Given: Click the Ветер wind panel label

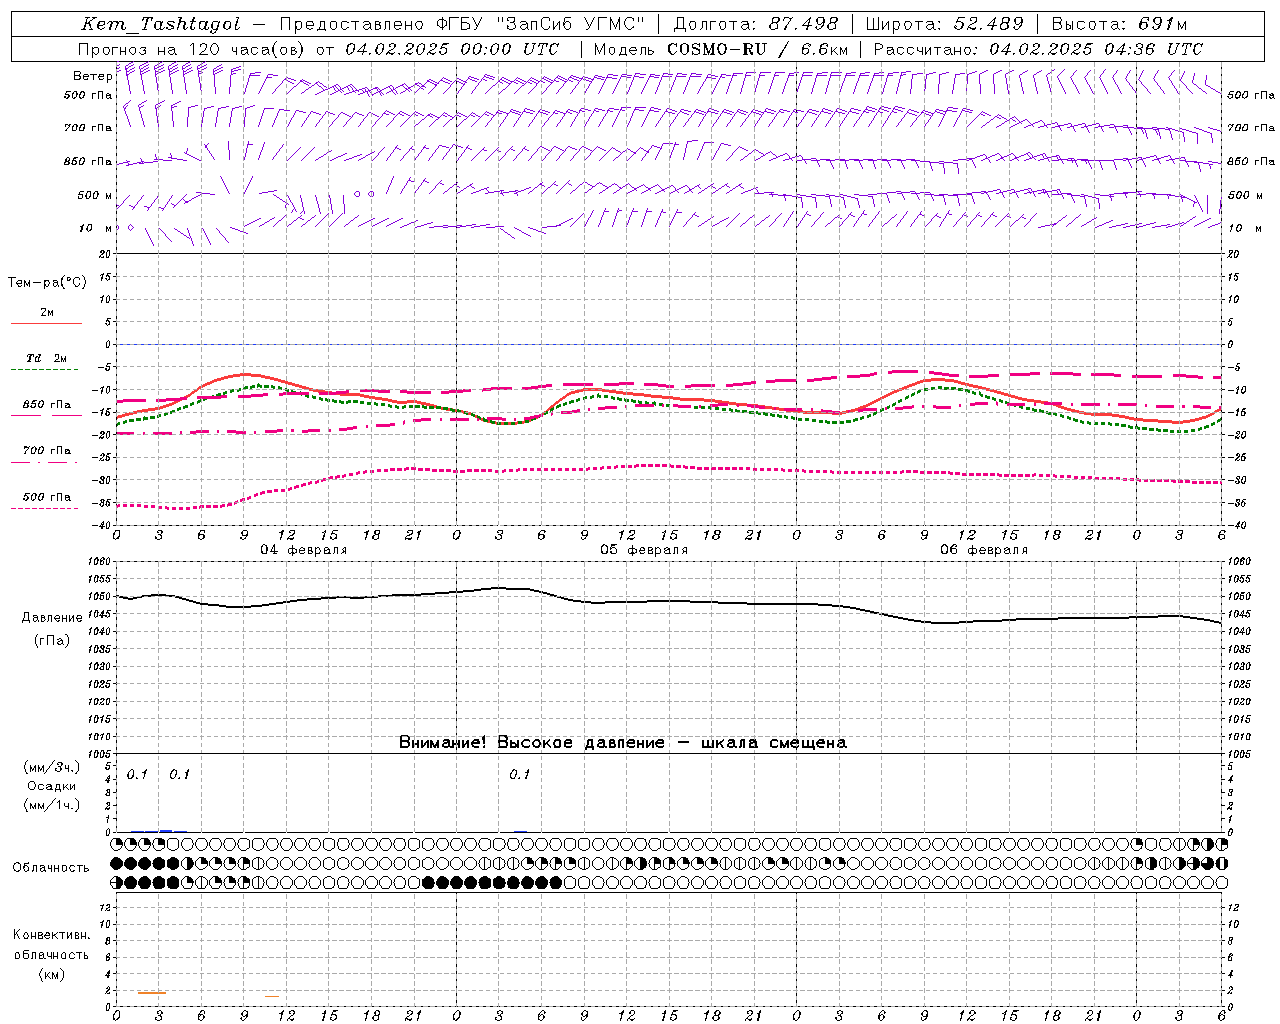Looking at the screenshot, I should click(92, 76).
